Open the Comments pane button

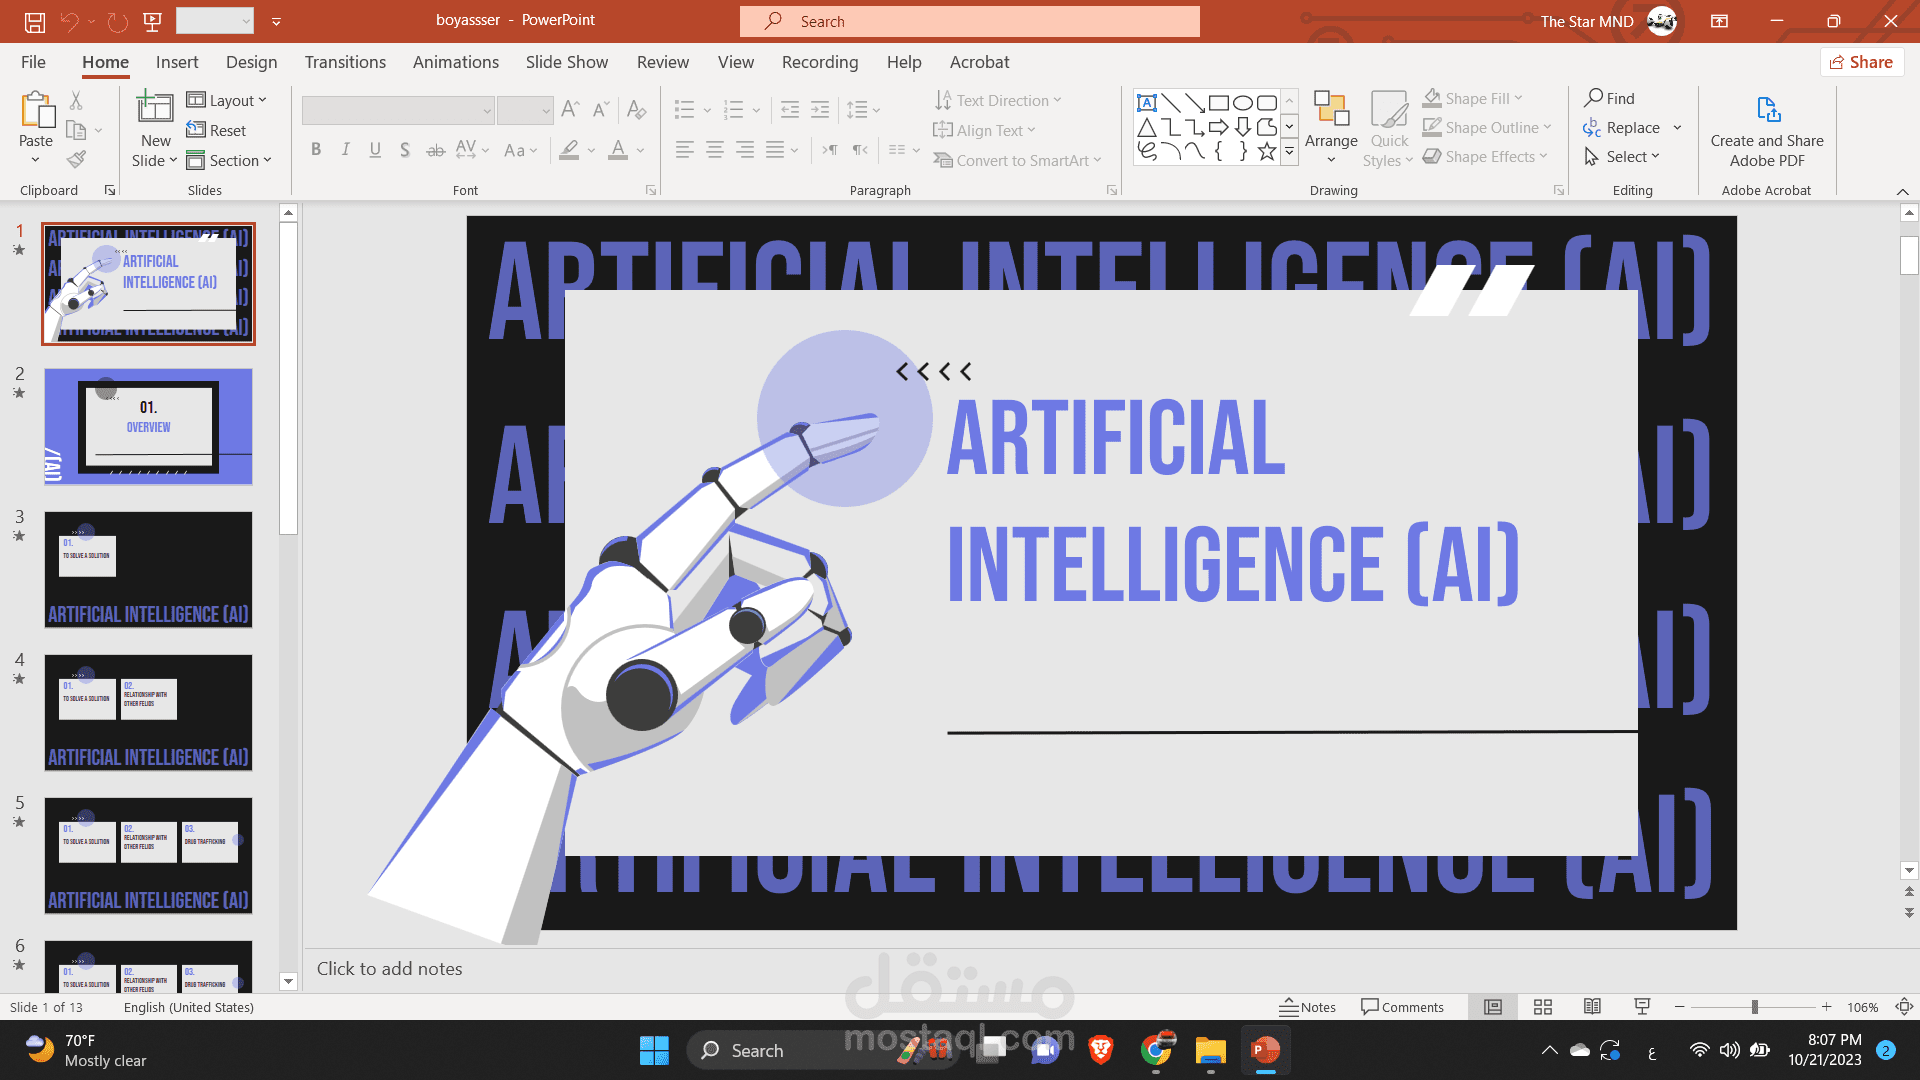pos(1402,1007)
